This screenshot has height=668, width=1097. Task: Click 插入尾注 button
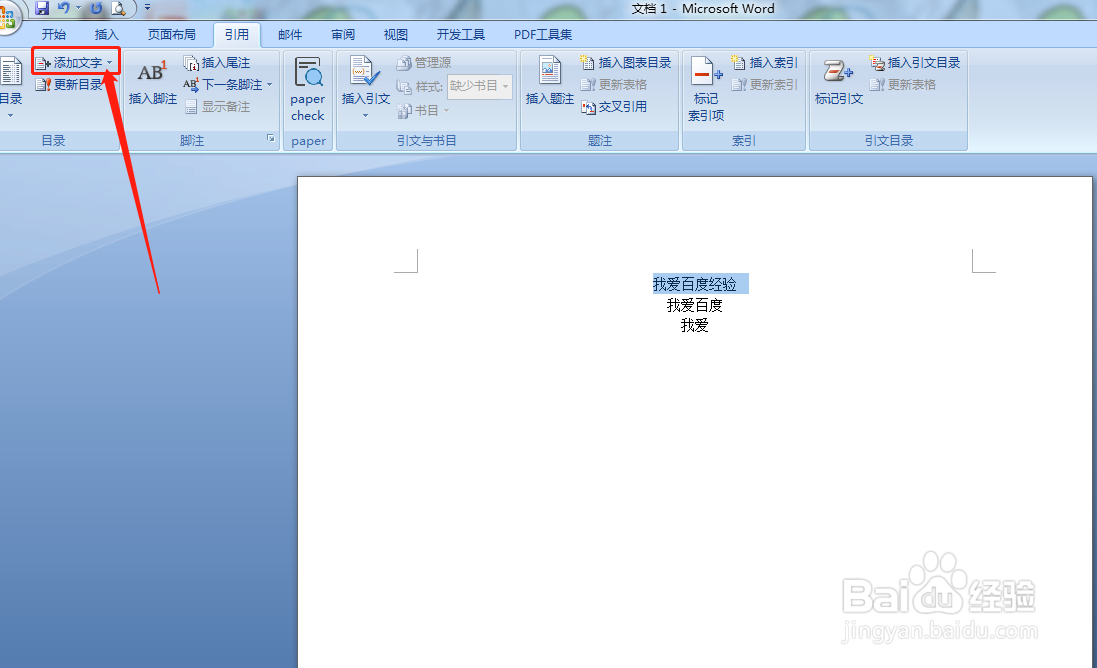coord(216,63)
